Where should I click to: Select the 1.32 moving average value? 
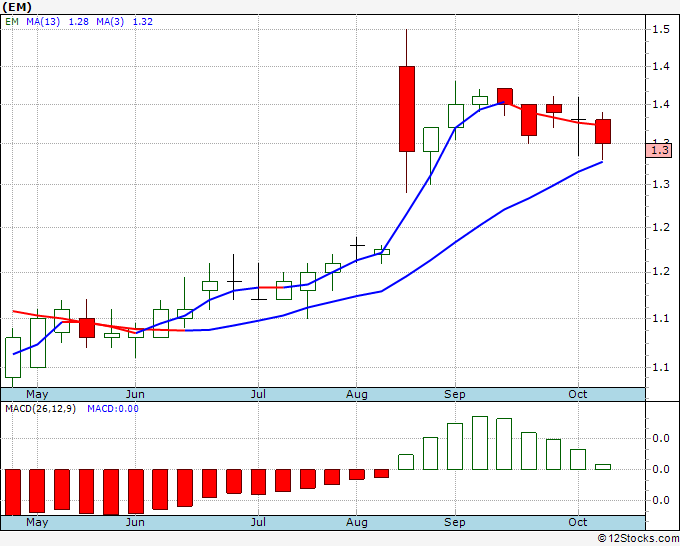142,21
